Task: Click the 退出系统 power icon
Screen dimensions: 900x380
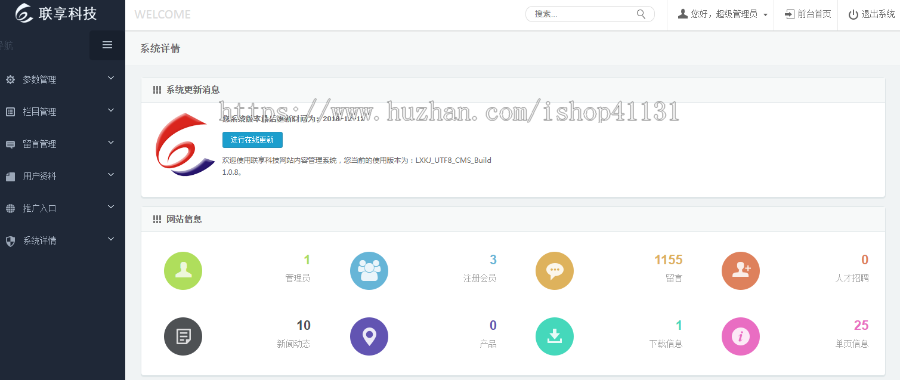Action: coord(854,14)
